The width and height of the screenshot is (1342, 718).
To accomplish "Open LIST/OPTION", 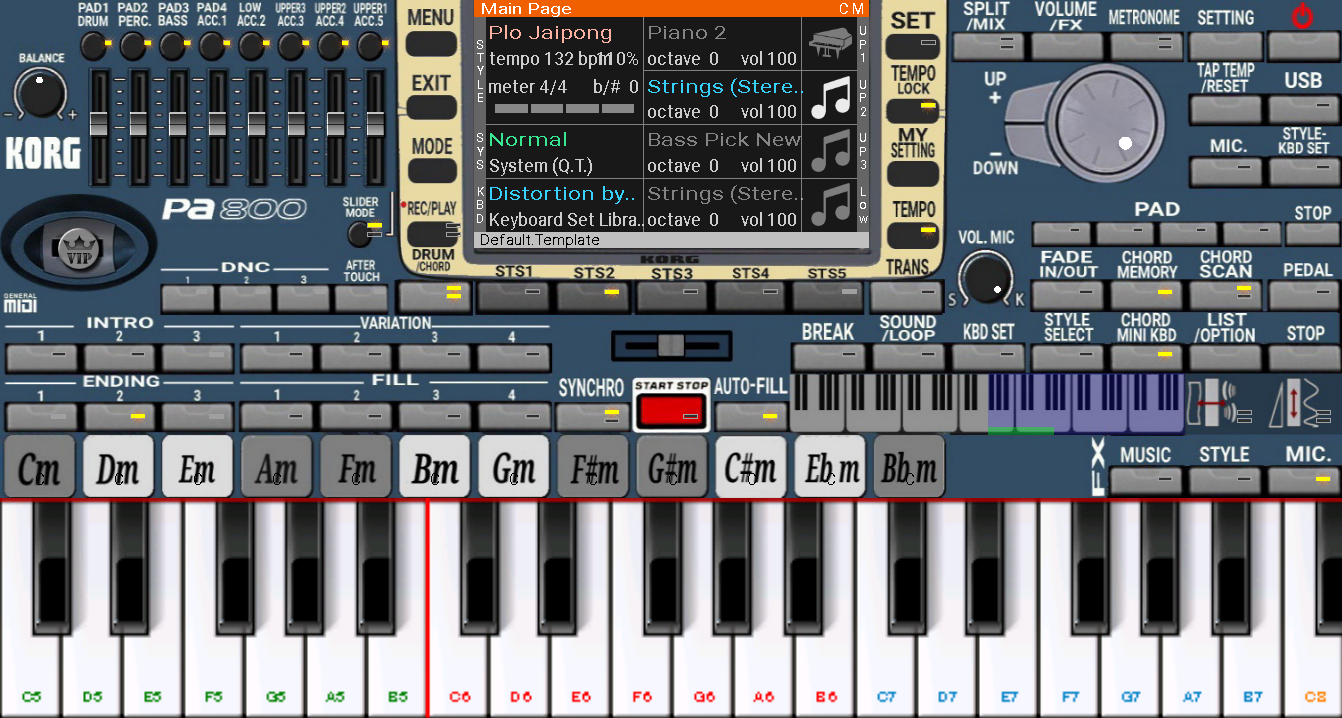I will click(x=1226, y=356).
